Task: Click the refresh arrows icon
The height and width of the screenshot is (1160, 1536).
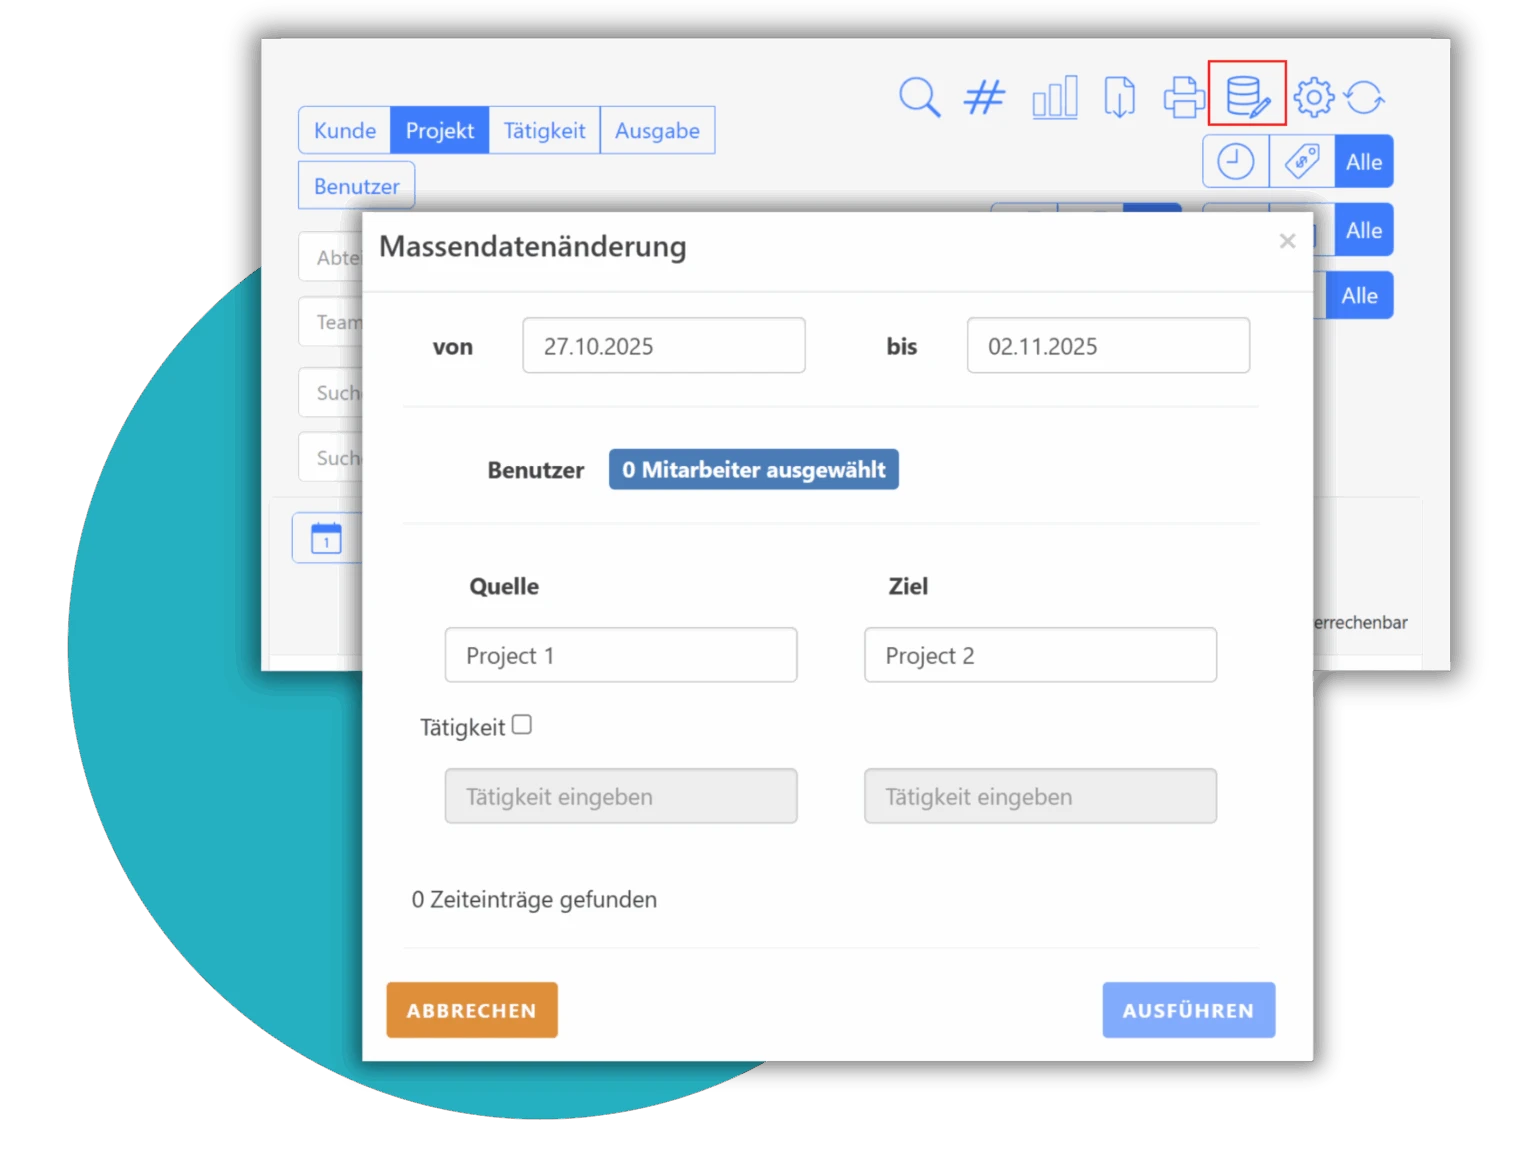Action: point(1364,98)
